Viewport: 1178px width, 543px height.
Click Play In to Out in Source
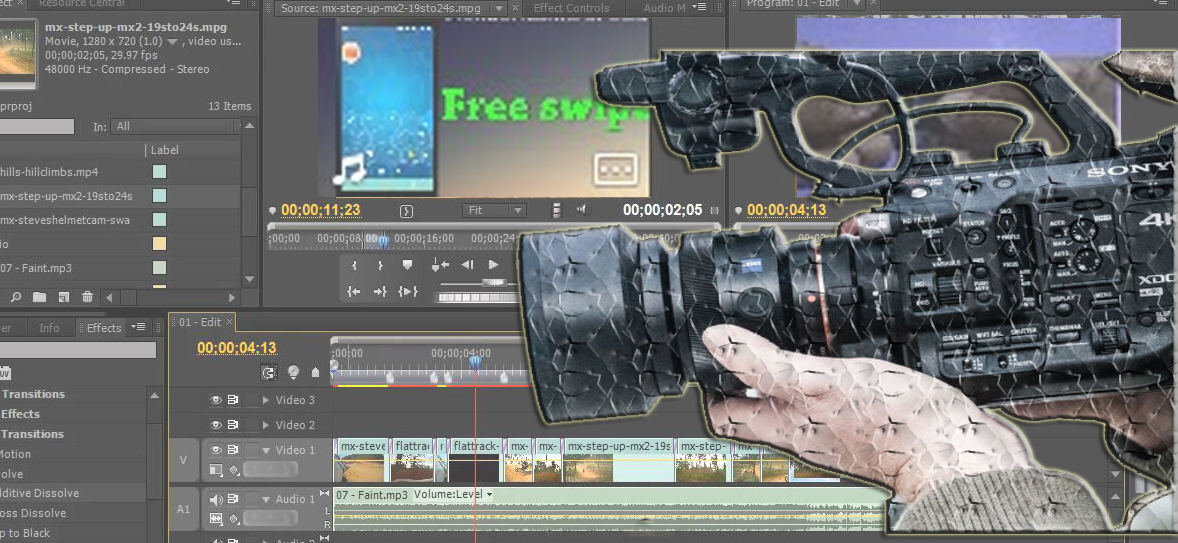[x=408, y=291]
